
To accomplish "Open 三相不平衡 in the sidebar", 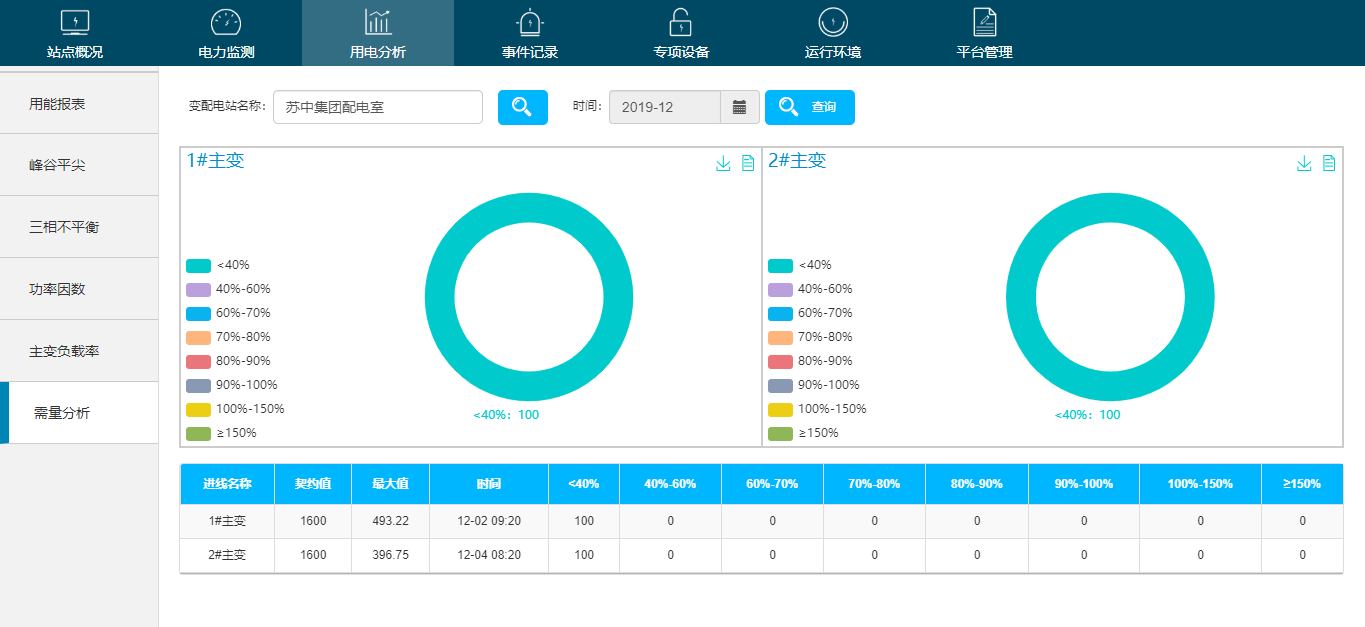I will point(79,227).
